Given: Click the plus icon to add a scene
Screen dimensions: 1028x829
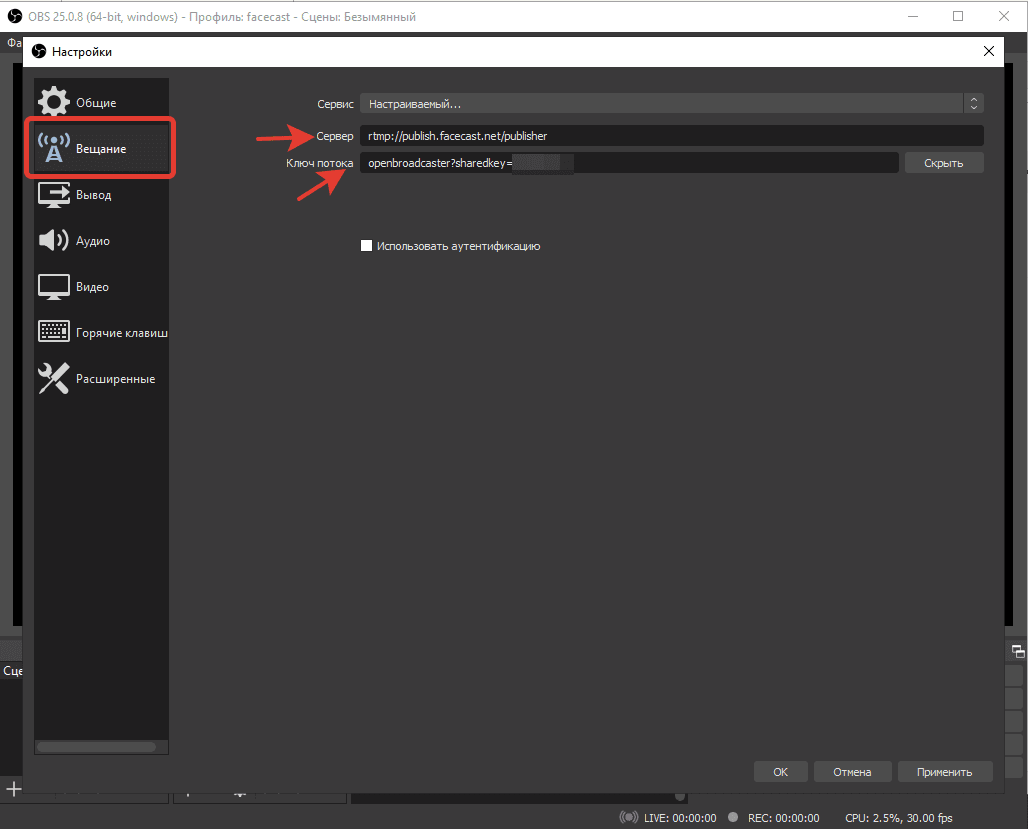Looking at the screenshot, I should (x=13, y=789).
